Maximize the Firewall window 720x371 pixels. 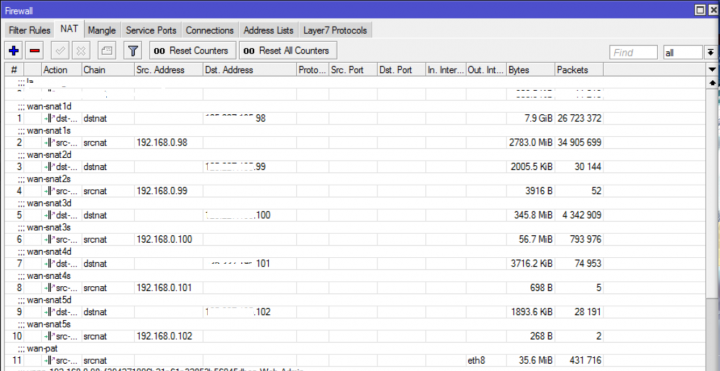point(700,10)
